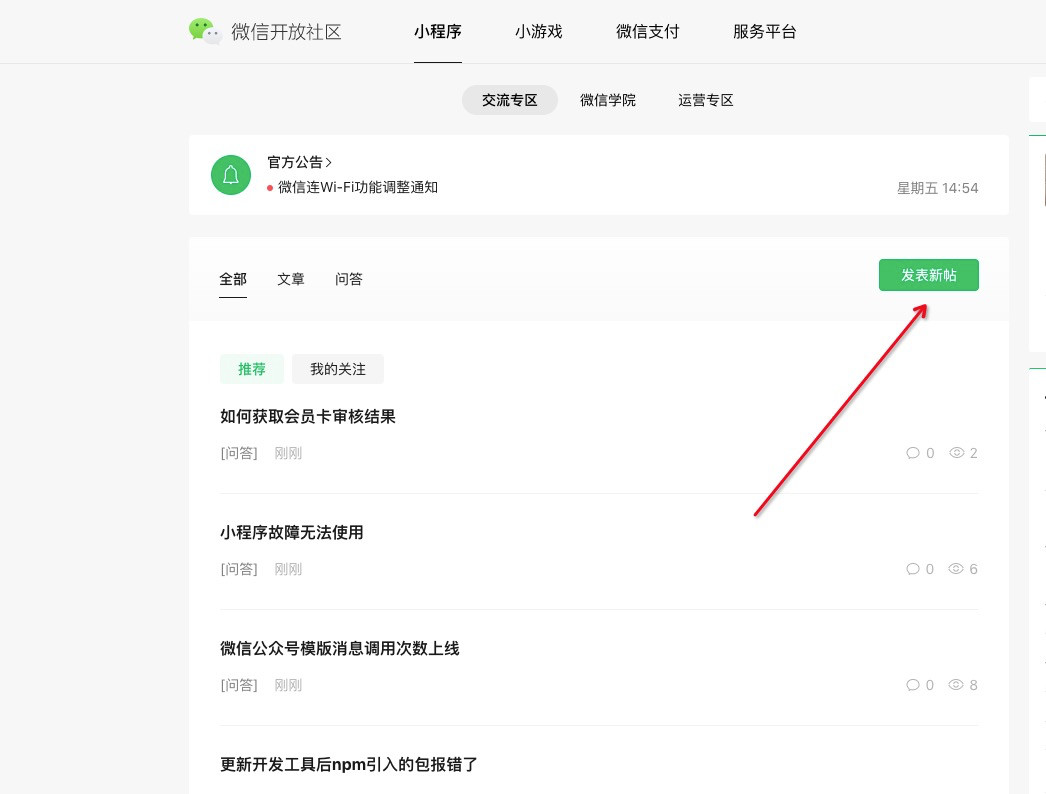
Task: Filter posts by 问答
Action: click(x=349, y=279)
